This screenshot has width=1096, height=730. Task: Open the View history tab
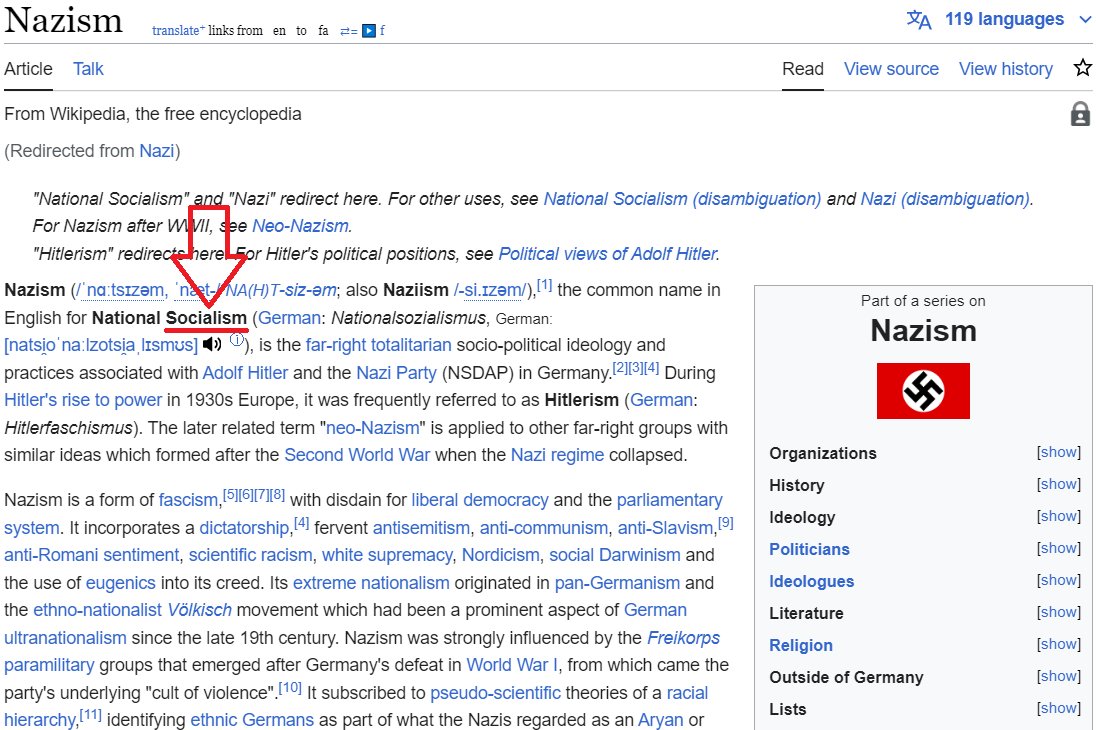1006,69
